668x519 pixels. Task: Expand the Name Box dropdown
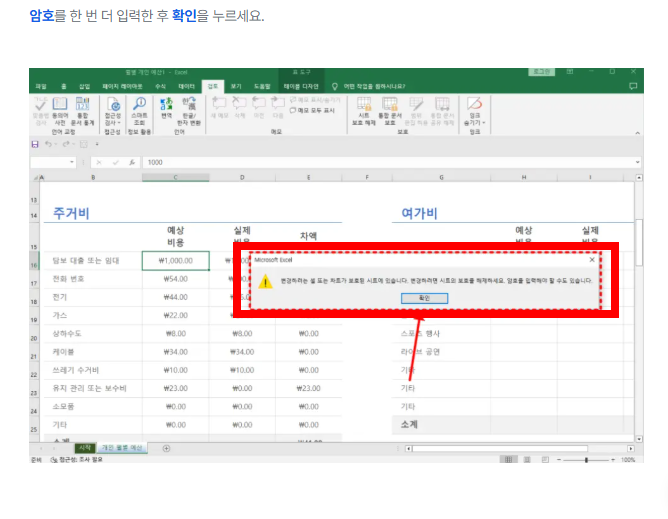coord(72,162)
